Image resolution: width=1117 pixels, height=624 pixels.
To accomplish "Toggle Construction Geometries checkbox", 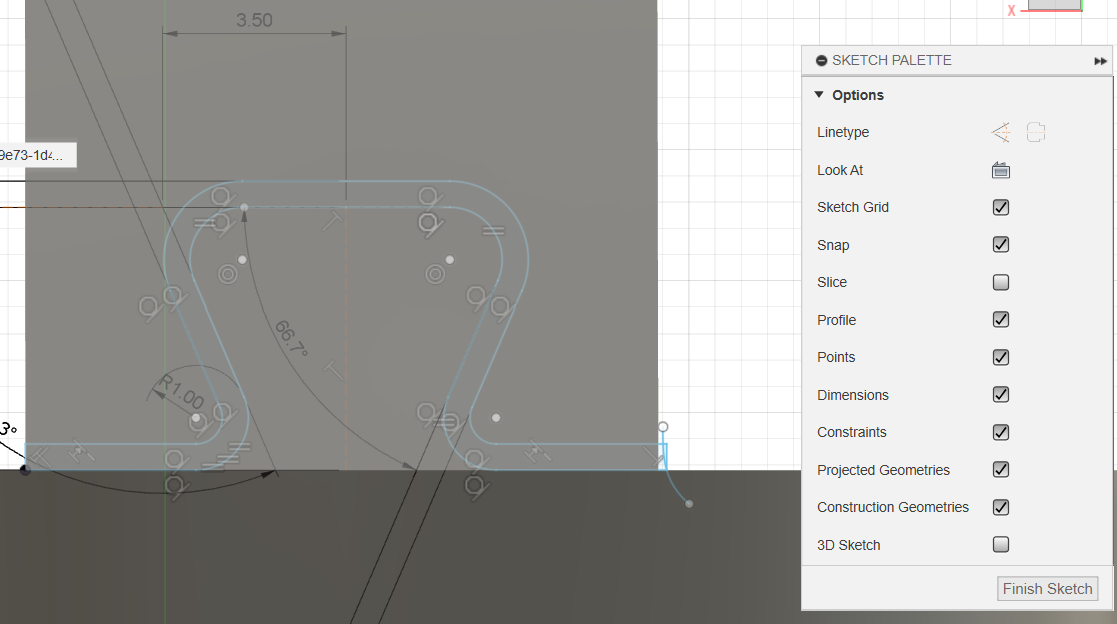I will click(x=1001, y=507).
